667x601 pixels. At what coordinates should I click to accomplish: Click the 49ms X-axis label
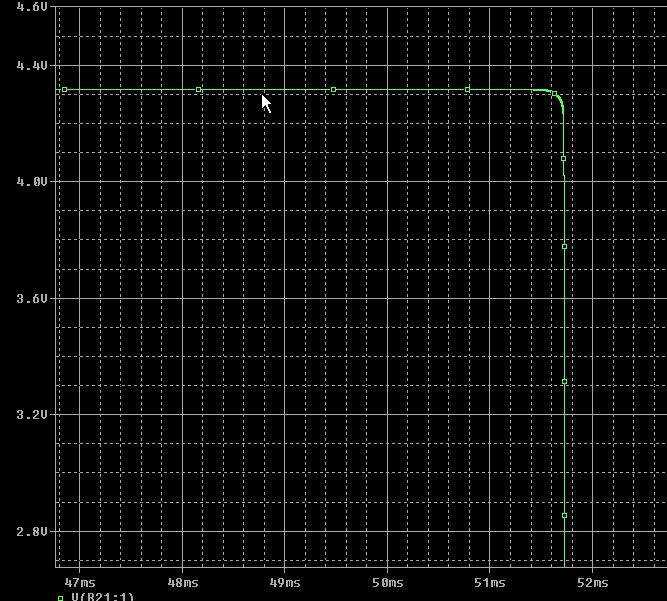[x=285, y=582]
